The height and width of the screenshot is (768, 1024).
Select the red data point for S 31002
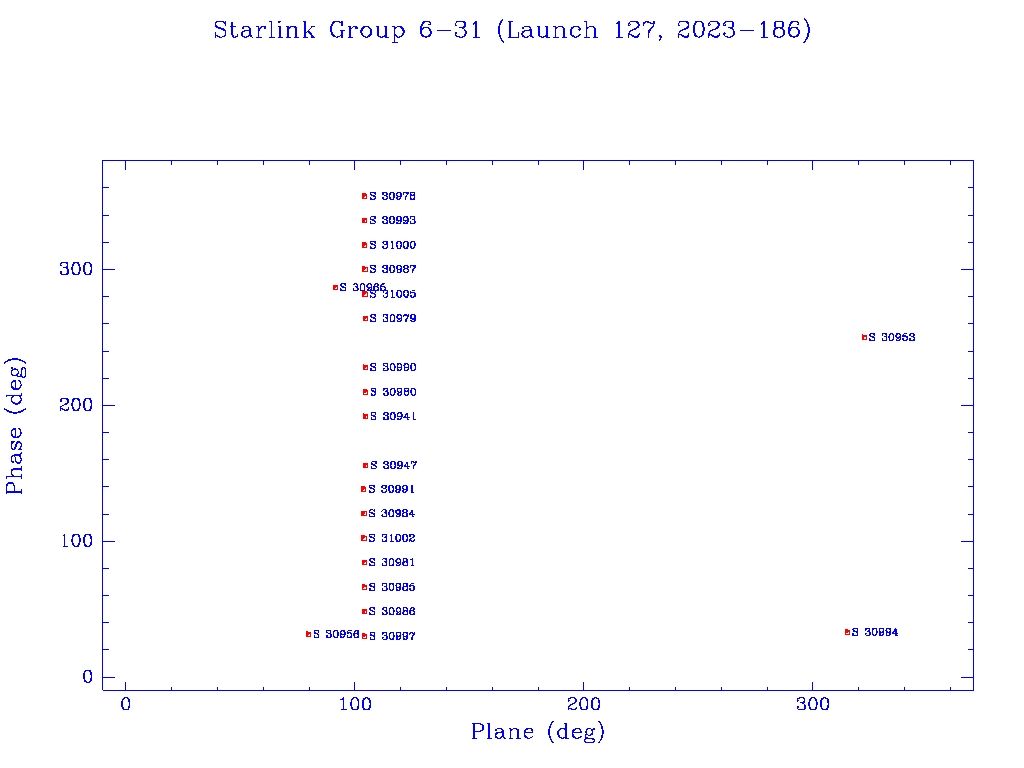(363, 538)
